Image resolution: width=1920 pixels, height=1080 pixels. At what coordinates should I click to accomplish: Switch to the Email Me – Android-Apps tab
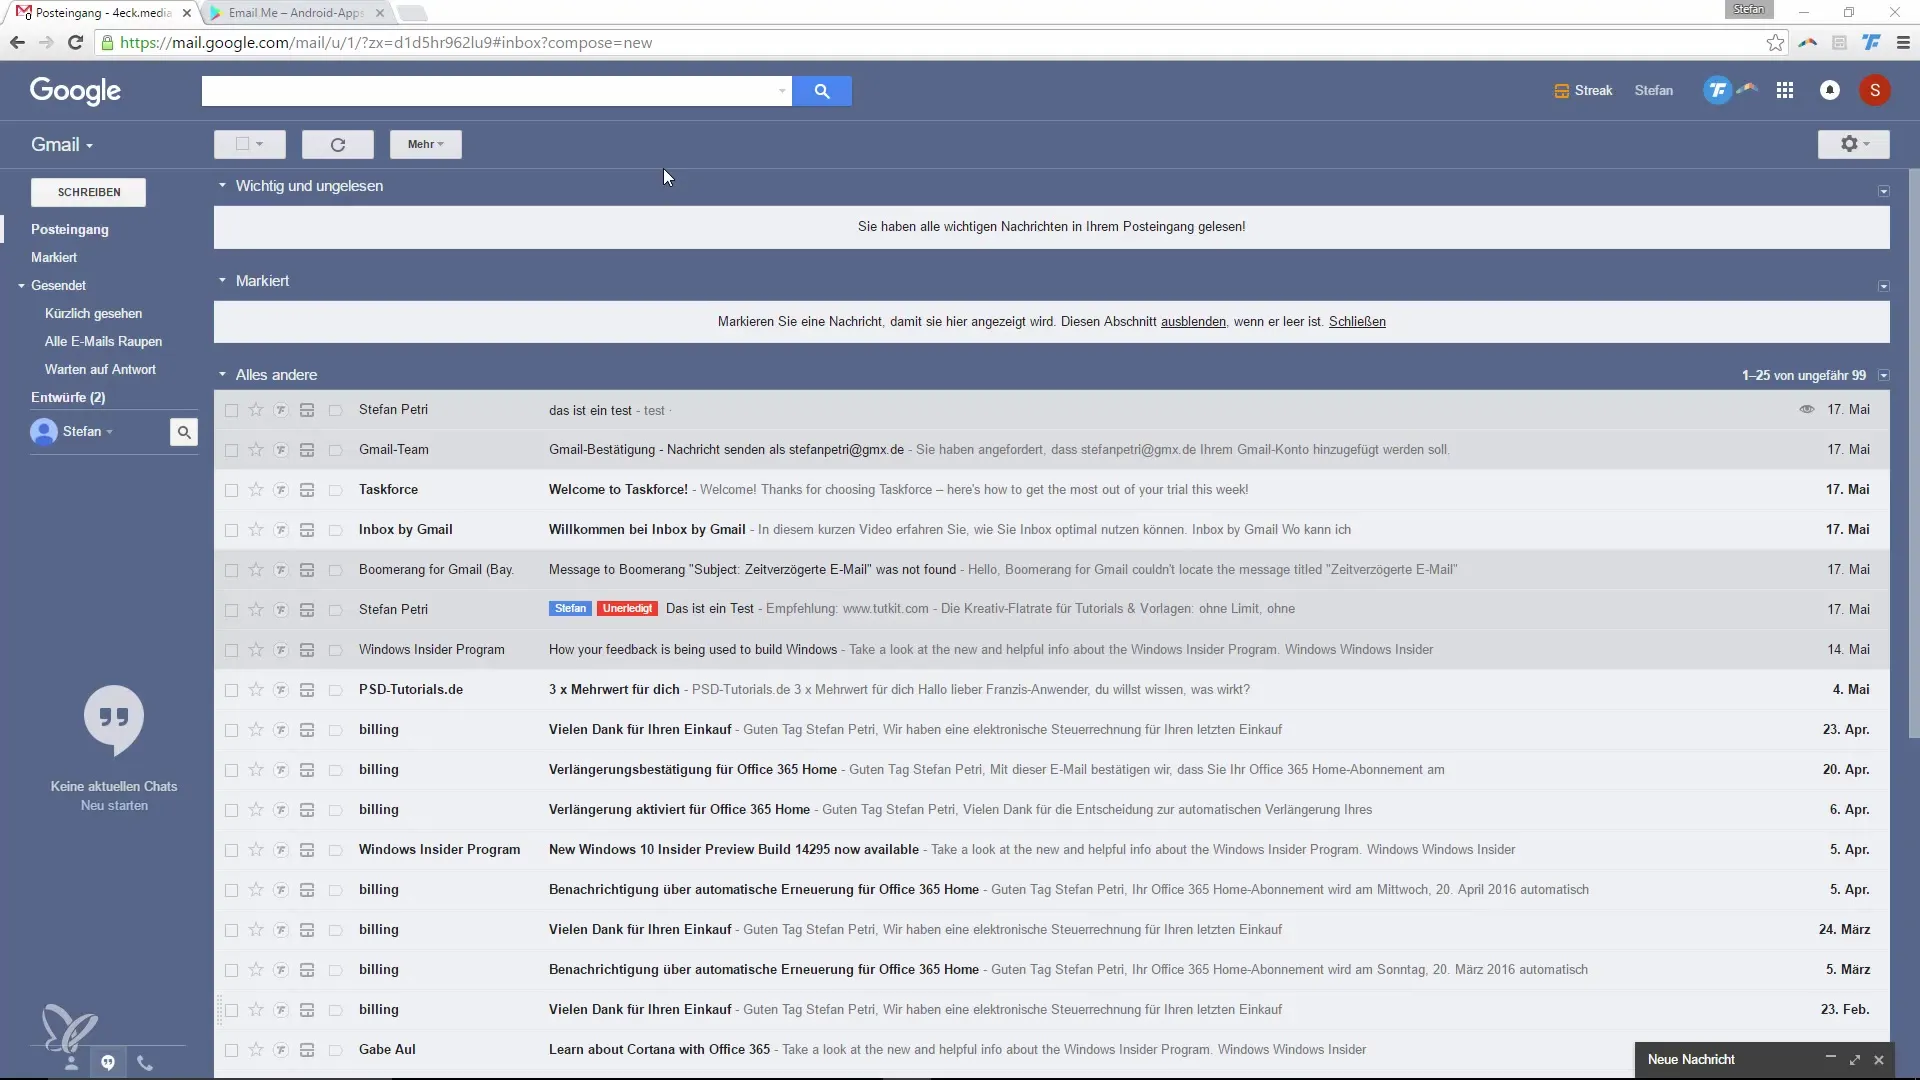point(296,13)
